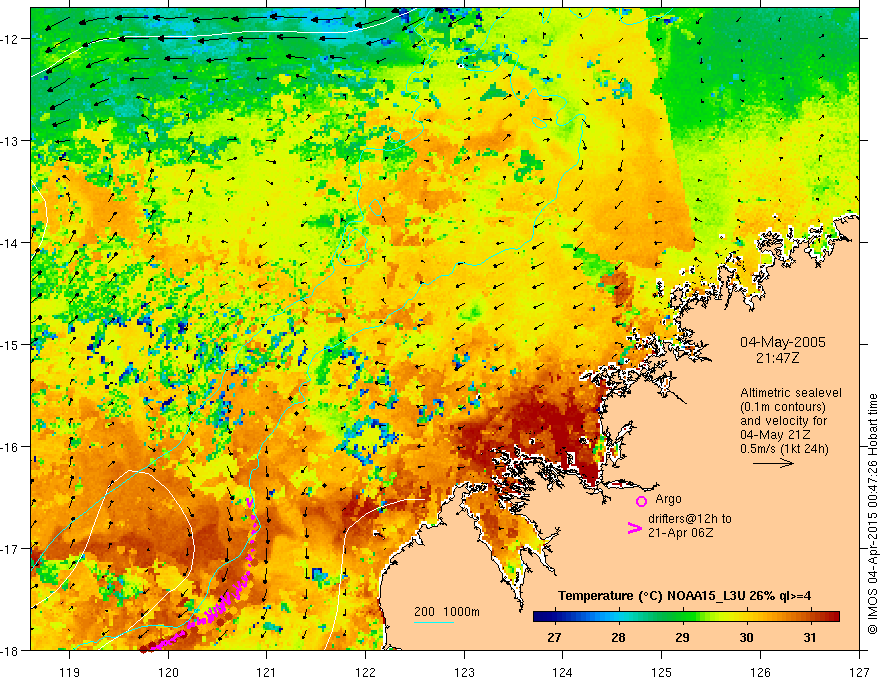Click the date text 04-May-2005
This screenshot has width=880, height=680.
[x=782, y=342]
